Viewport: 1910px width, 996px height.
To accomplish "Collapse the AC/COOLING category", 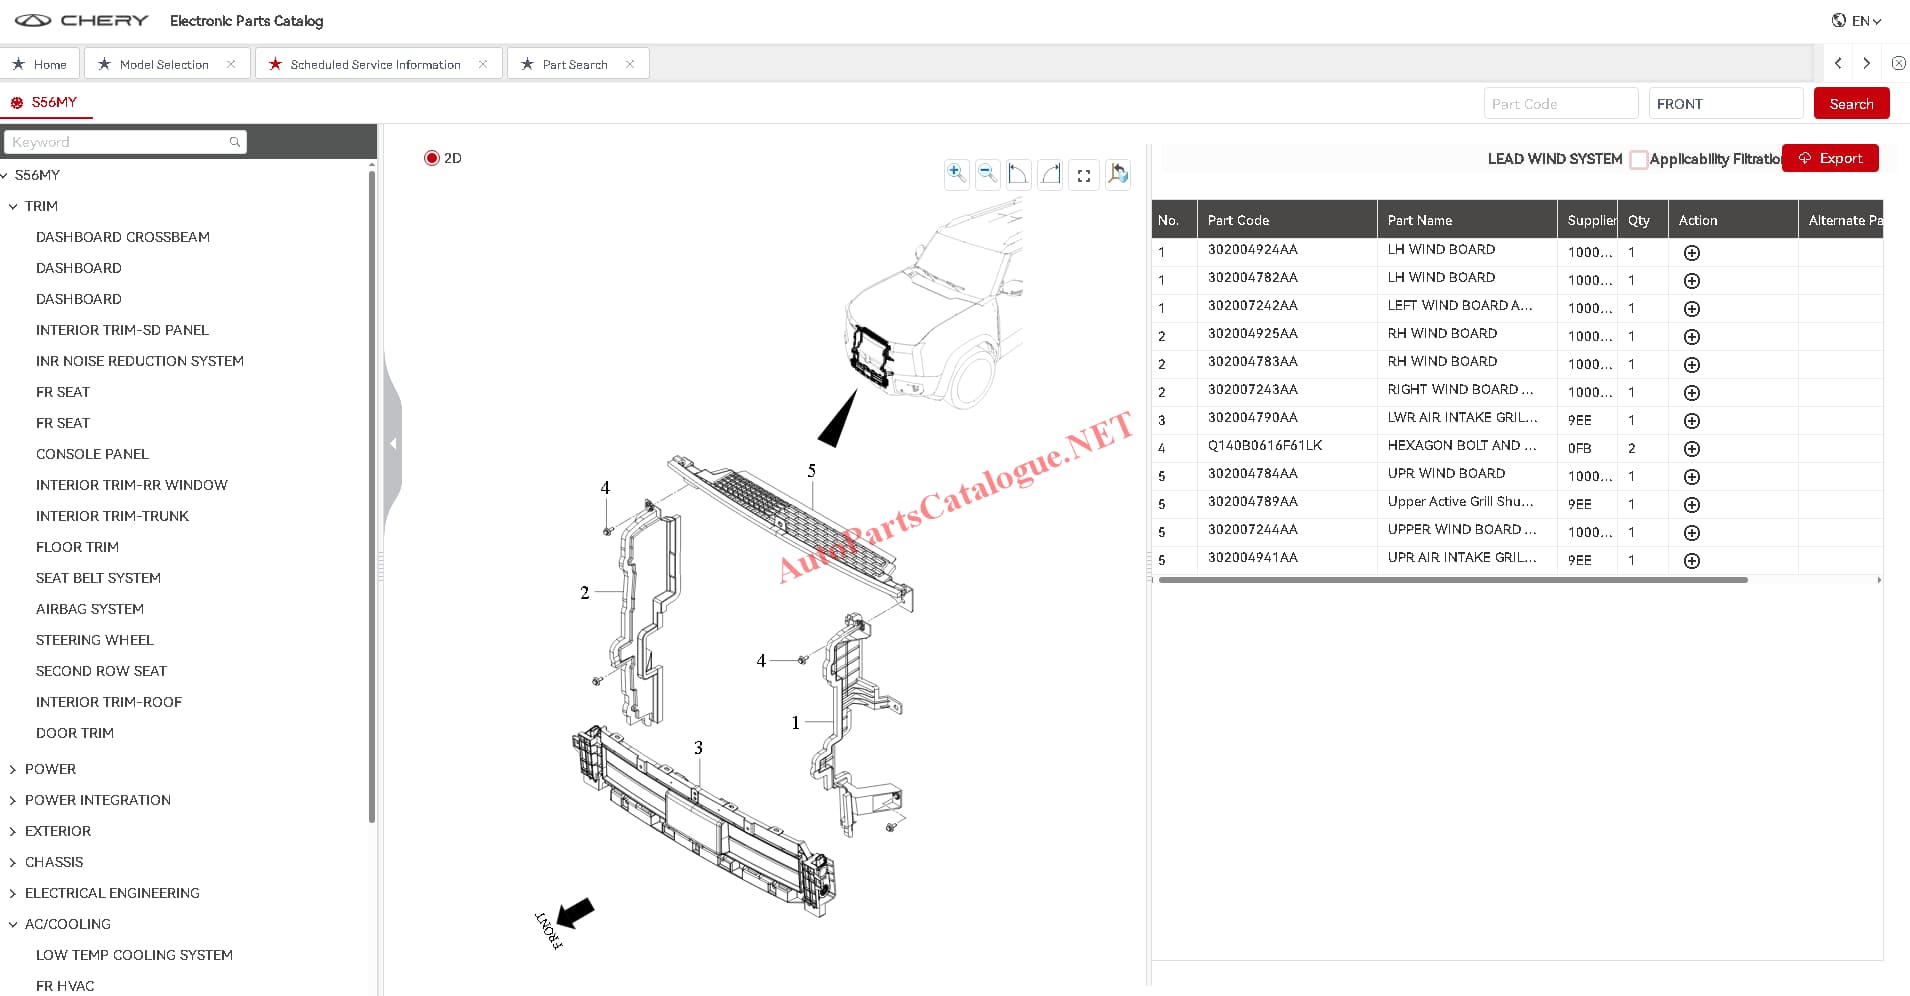I will click(x=13, y=924).
